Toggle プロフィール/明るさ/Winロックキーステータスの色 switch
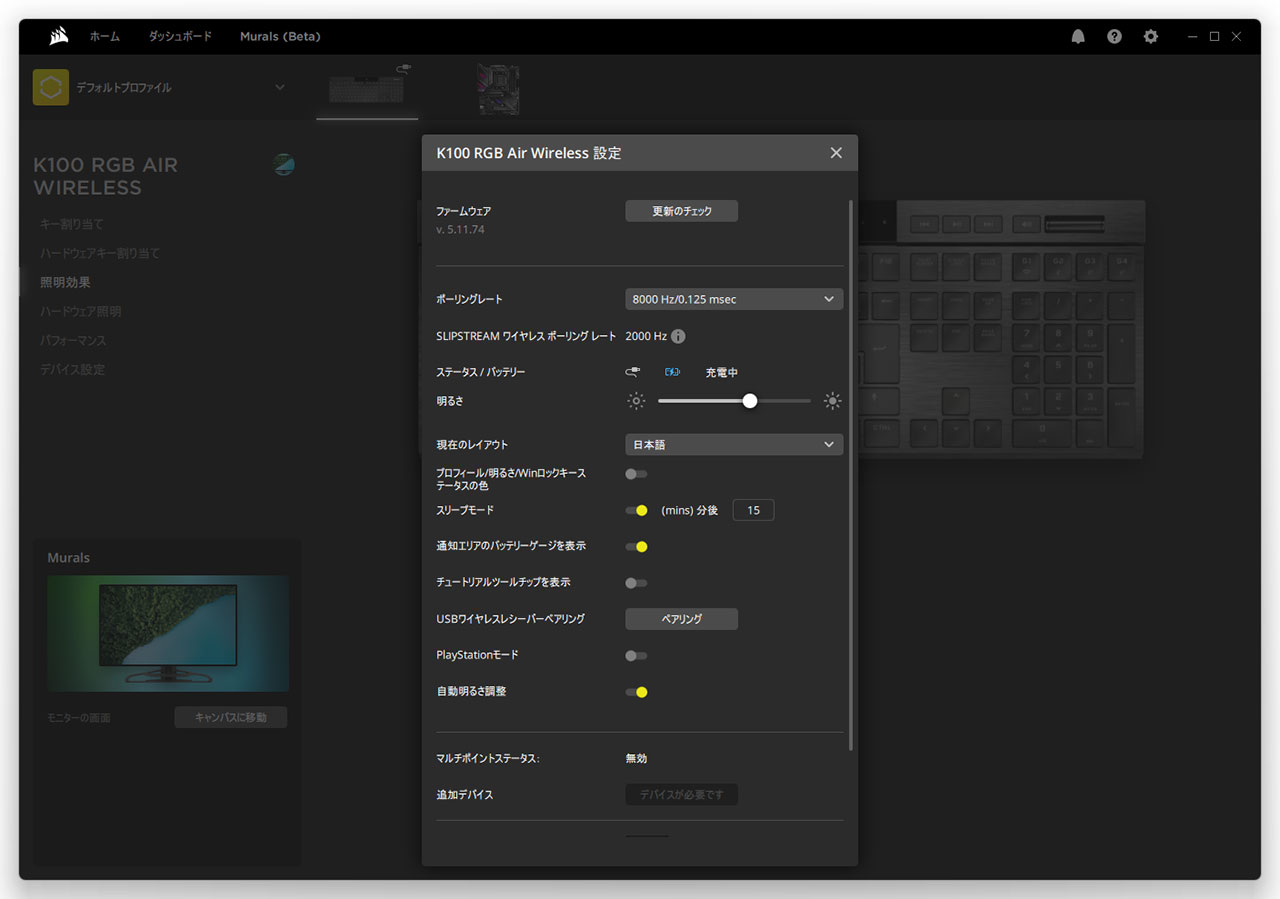 pos(636,474)
